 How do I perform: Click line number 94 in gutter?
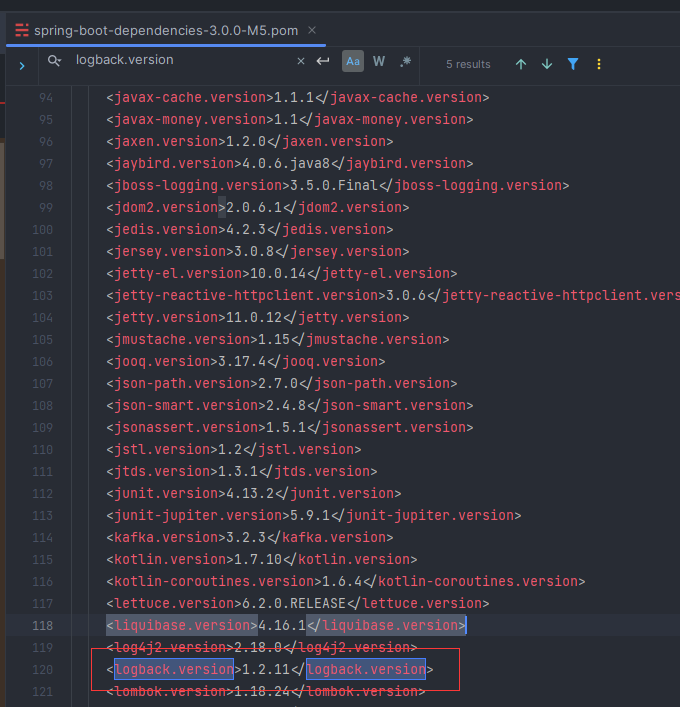click(x=46, y=98)
